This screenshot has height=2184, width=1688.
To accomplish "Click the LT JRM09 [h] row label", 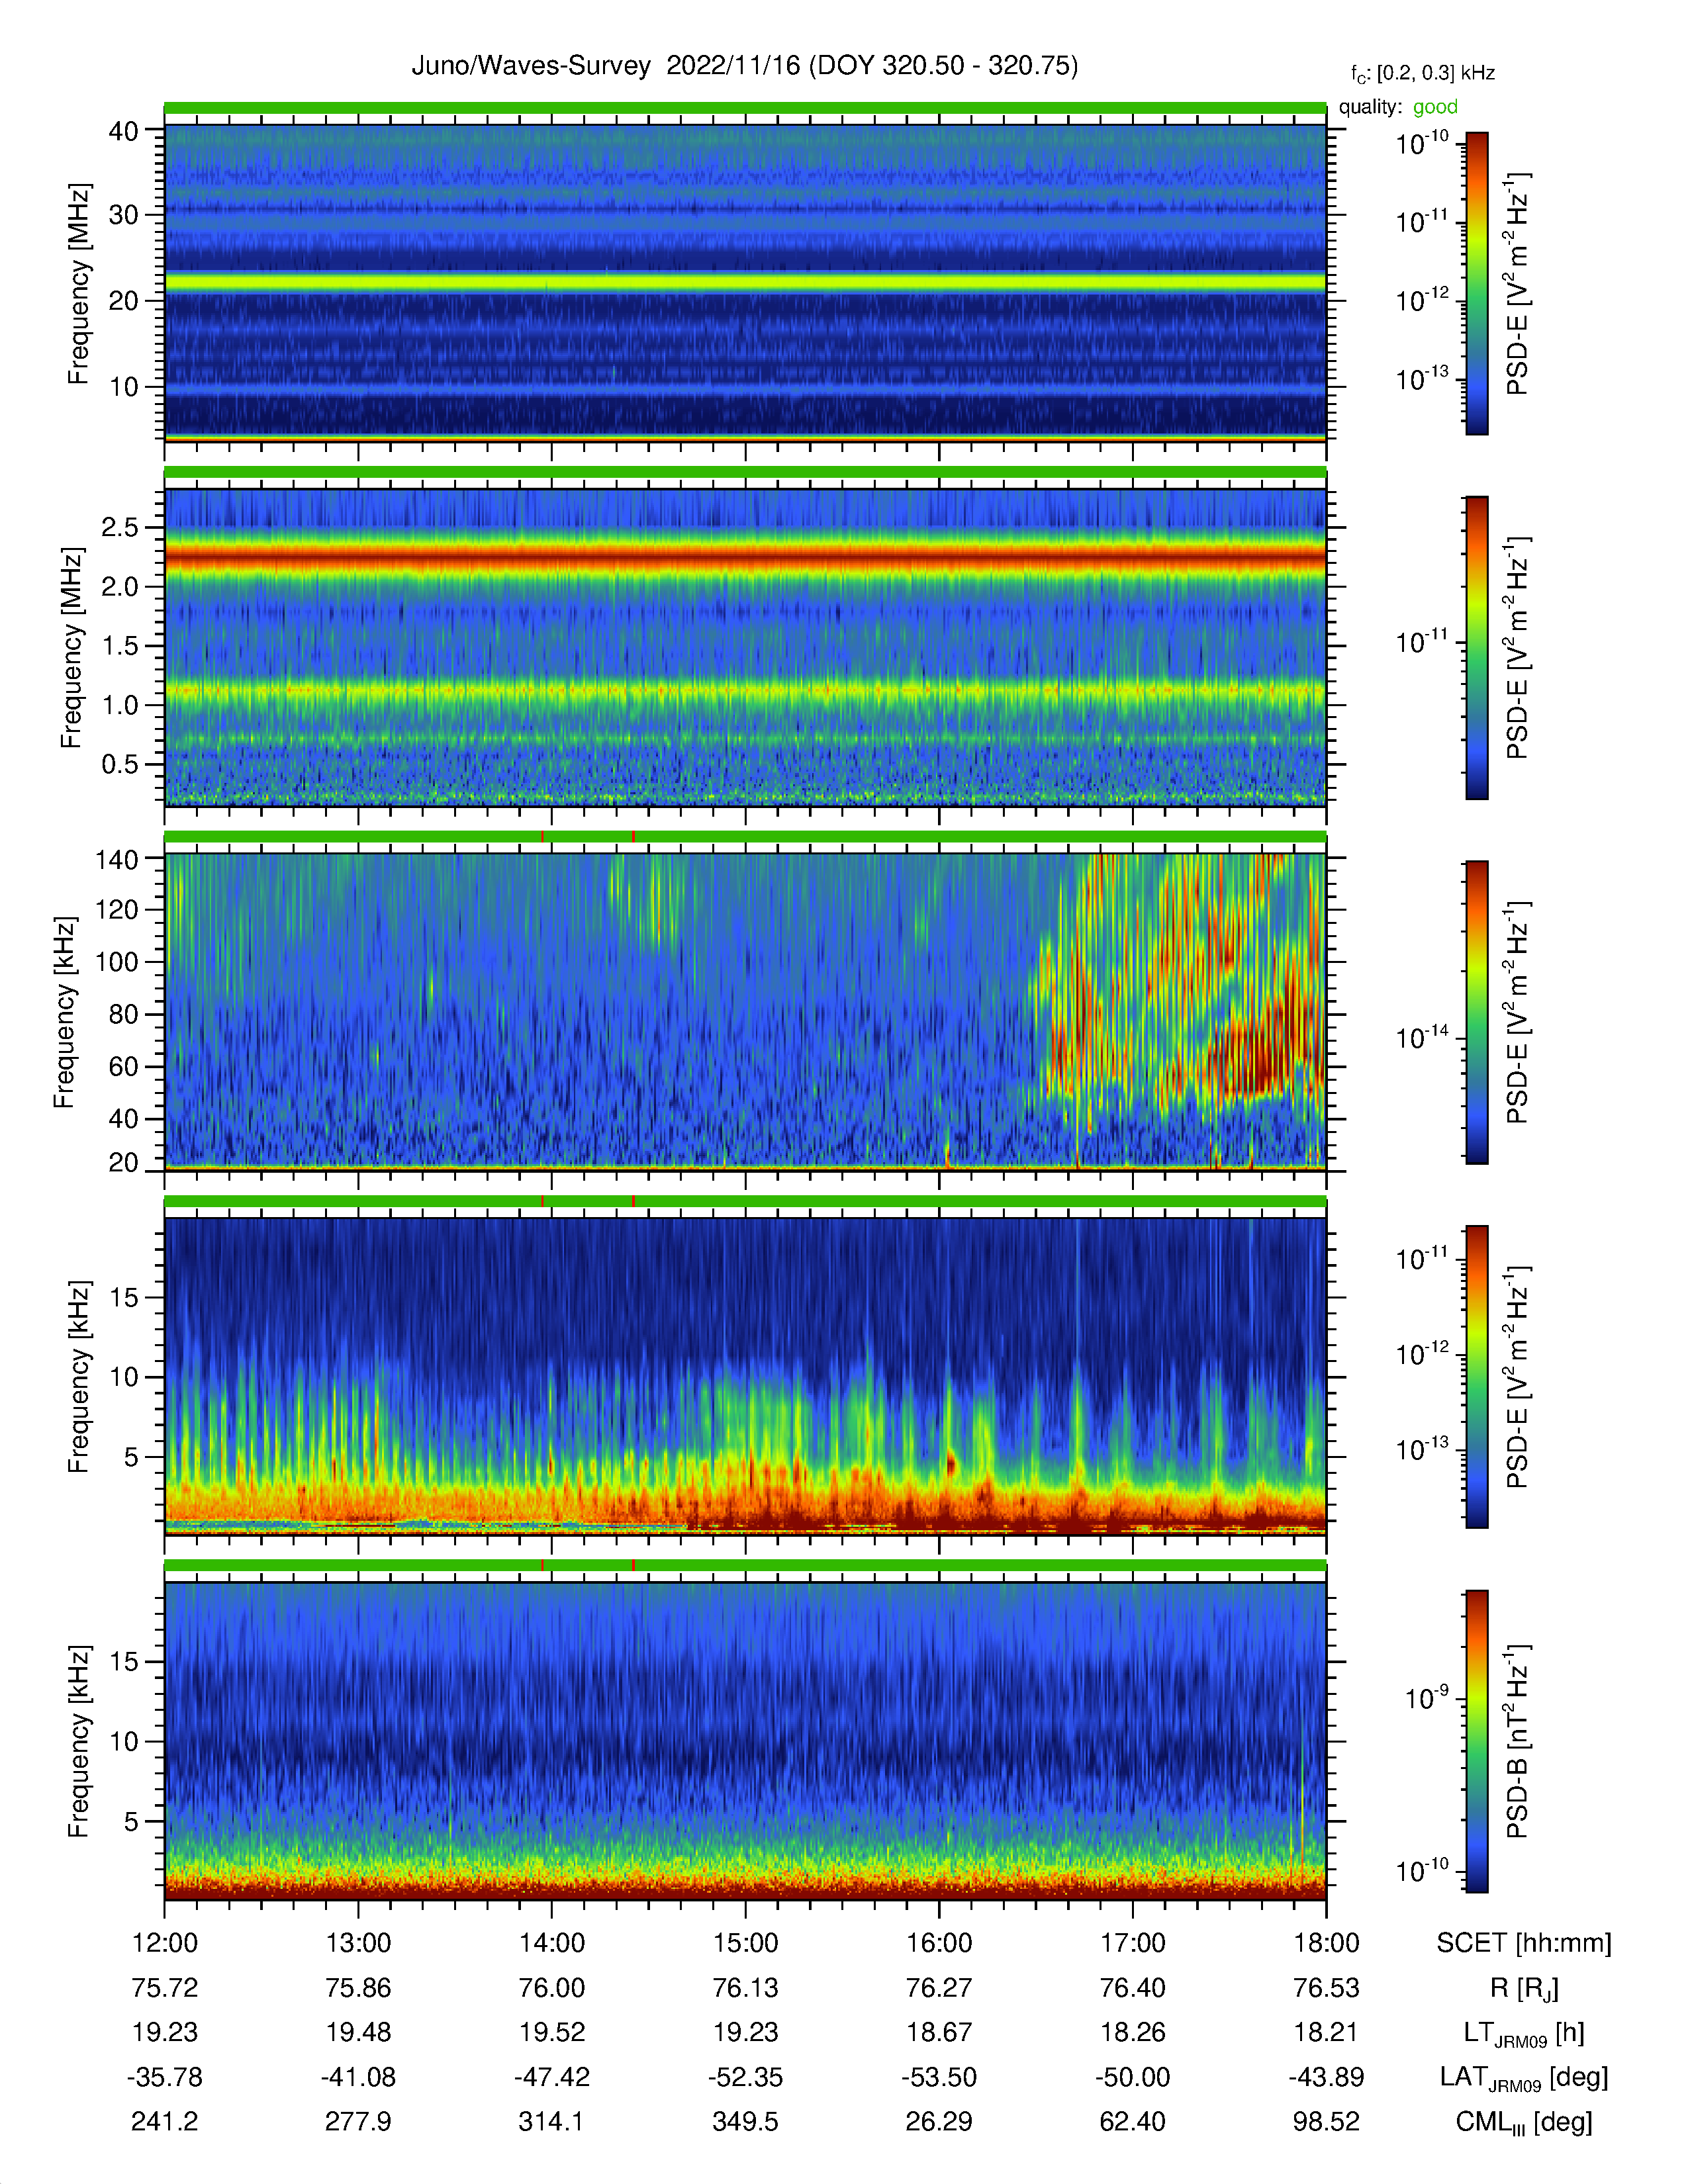I will click(x=1524, y=2033).
